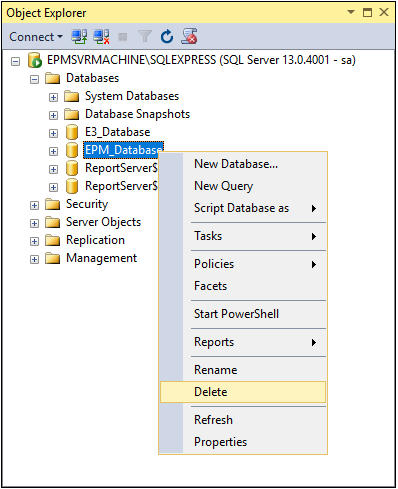This screenshot has height=489, width=398.
Task: Click the Database Snapshots folder icon
Action: [x=71, y=114]
